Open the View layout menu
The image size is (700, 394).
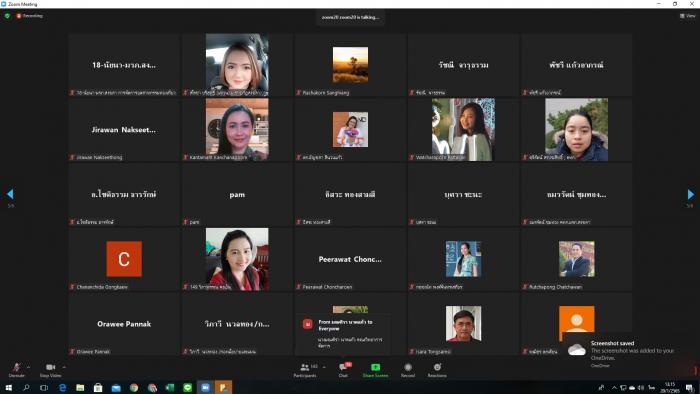[688, 16]
